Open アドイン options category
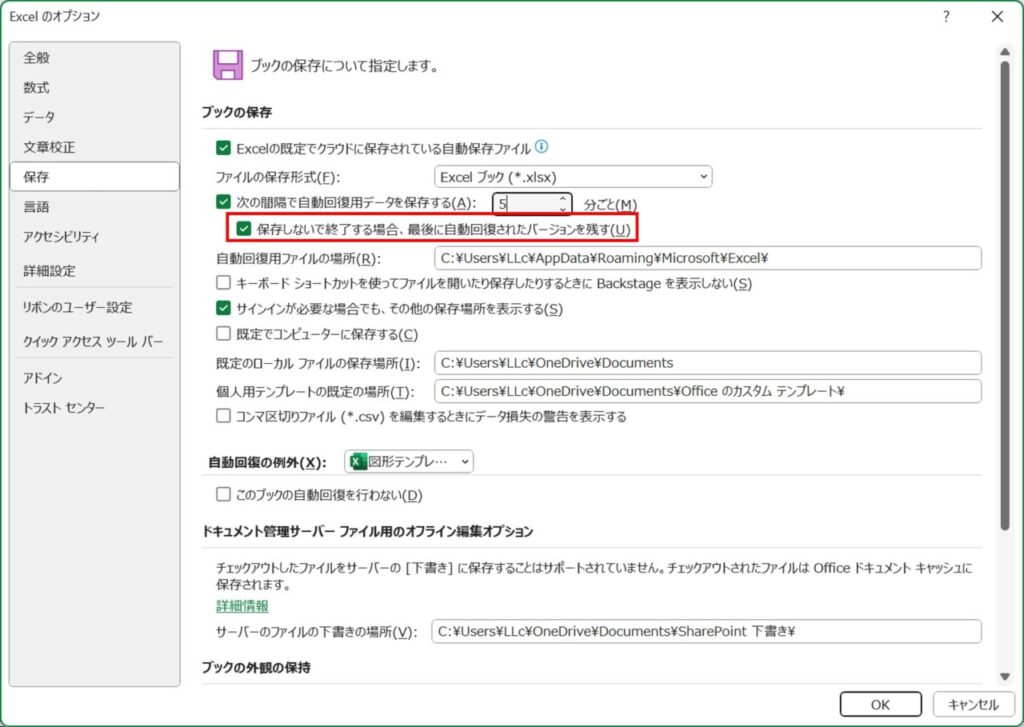This screenshot has width=1024, height=727. tap(95, 378)
